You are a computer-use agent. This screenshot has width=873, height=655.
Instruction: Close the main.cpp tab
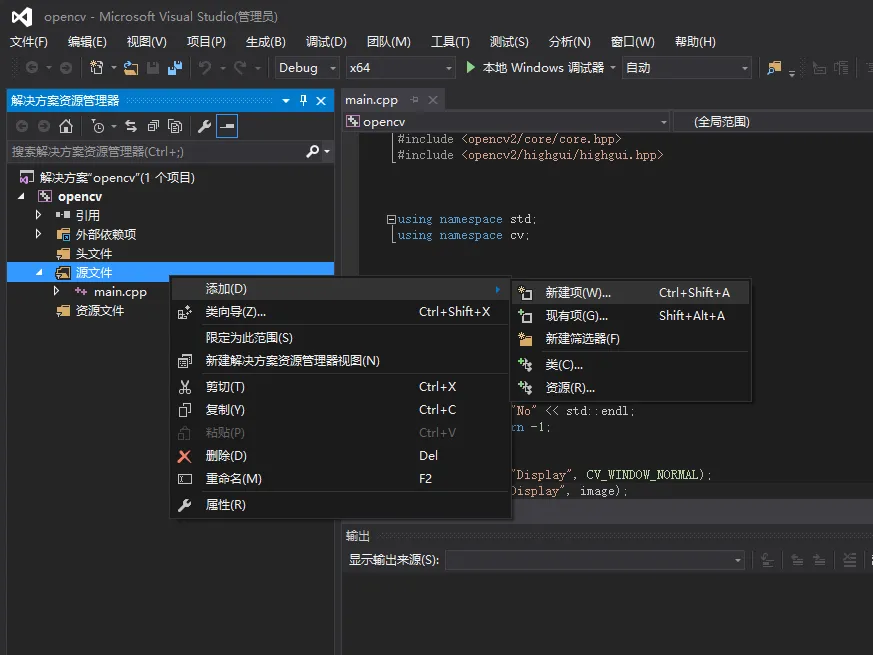(x=433, y=100)
